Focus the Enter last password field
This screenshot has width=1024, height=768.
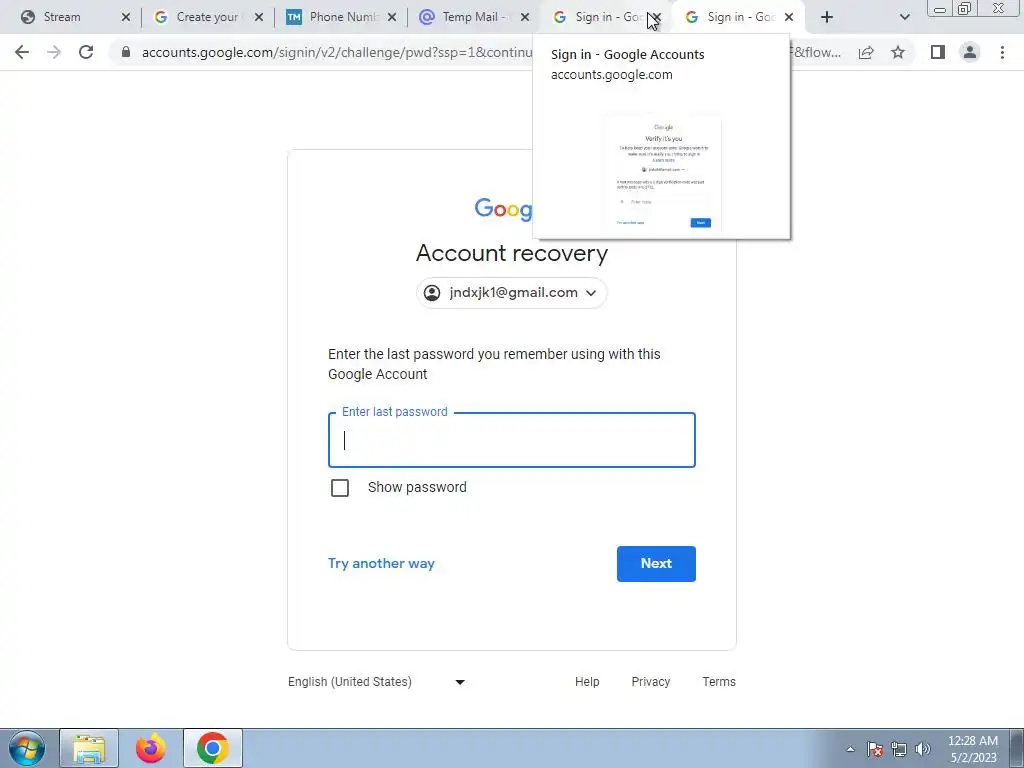point(511,440)
